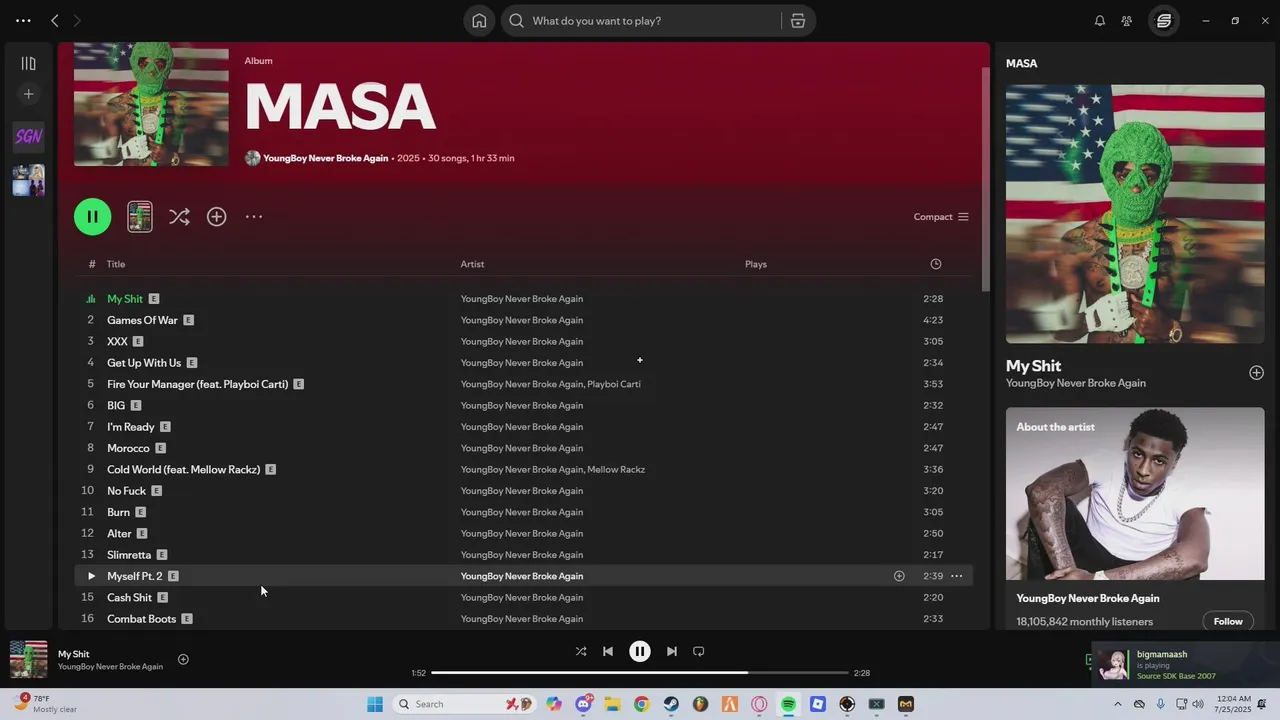Screen dimensions: 1280x720
Task: Open the taskbar clock showing 12:04 AM
Action: coord(1234,704)
